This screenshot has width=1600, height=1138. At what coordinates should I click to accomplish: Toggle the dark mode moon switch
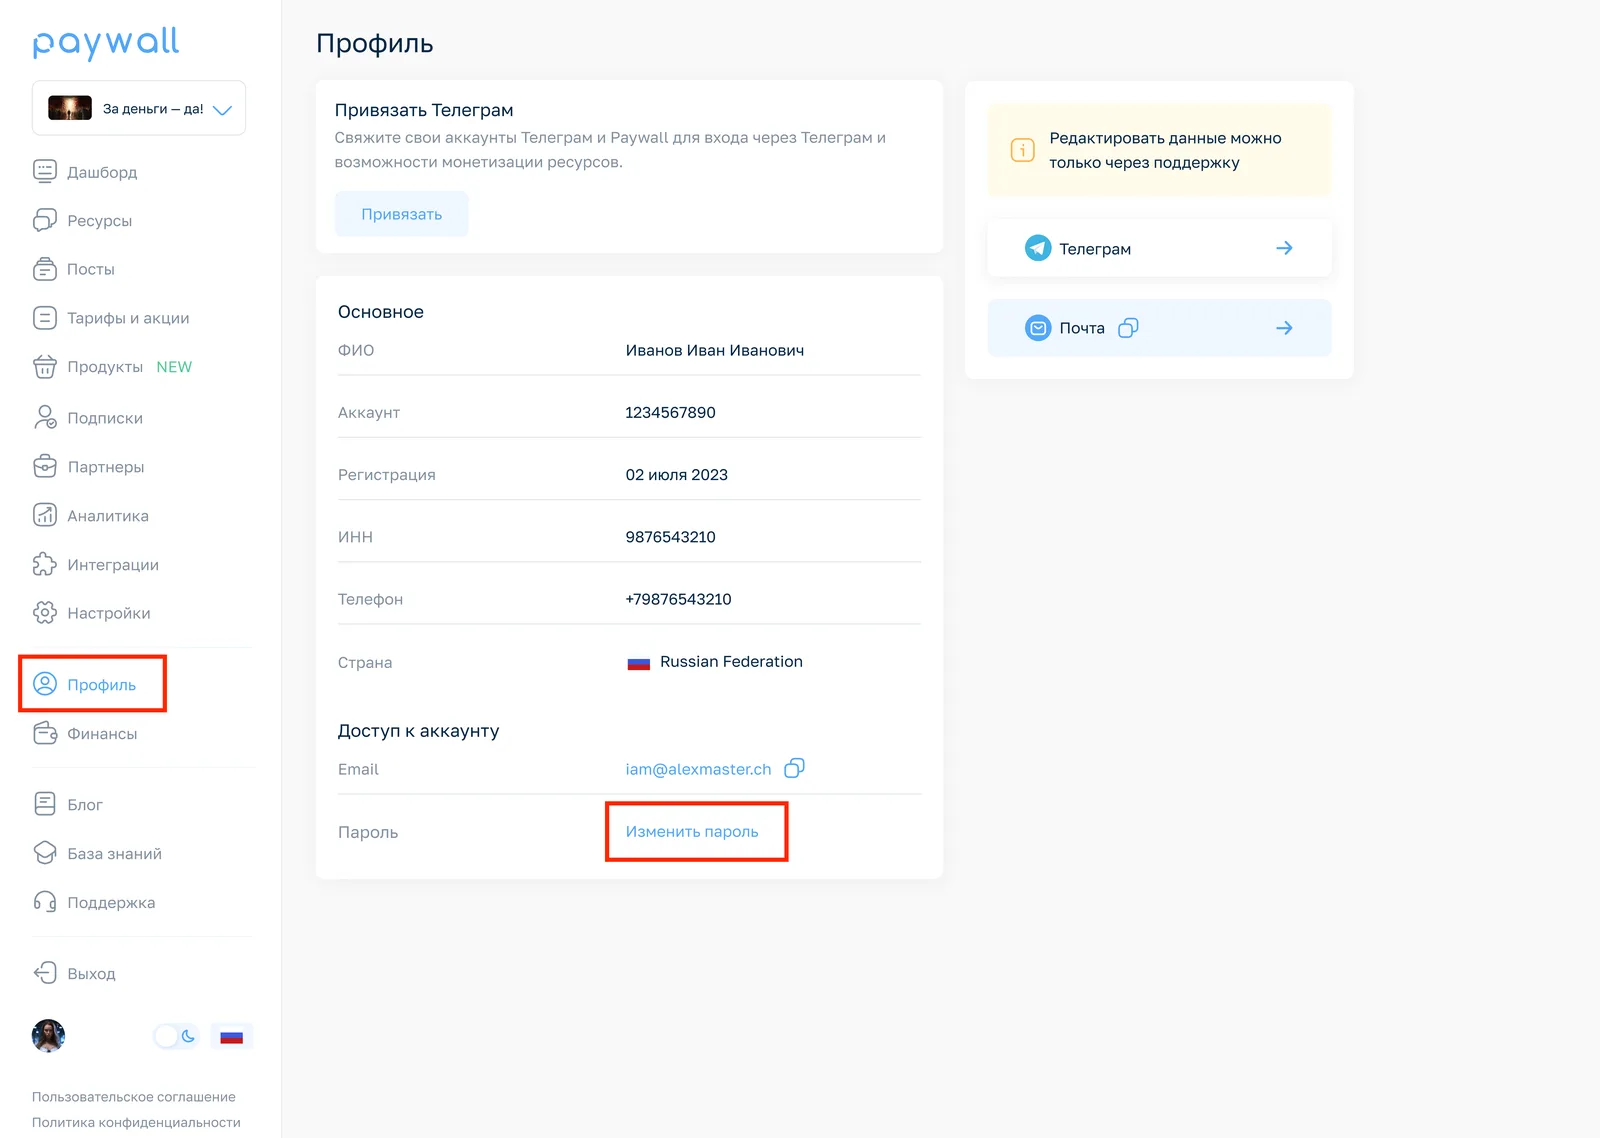click(177, 1036)
